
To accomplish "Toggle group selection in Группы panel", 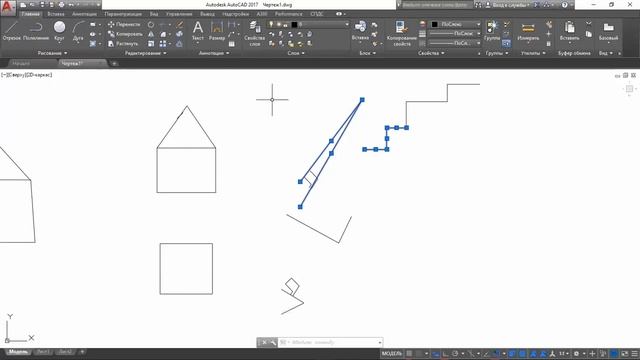I will tap(506, 43).
